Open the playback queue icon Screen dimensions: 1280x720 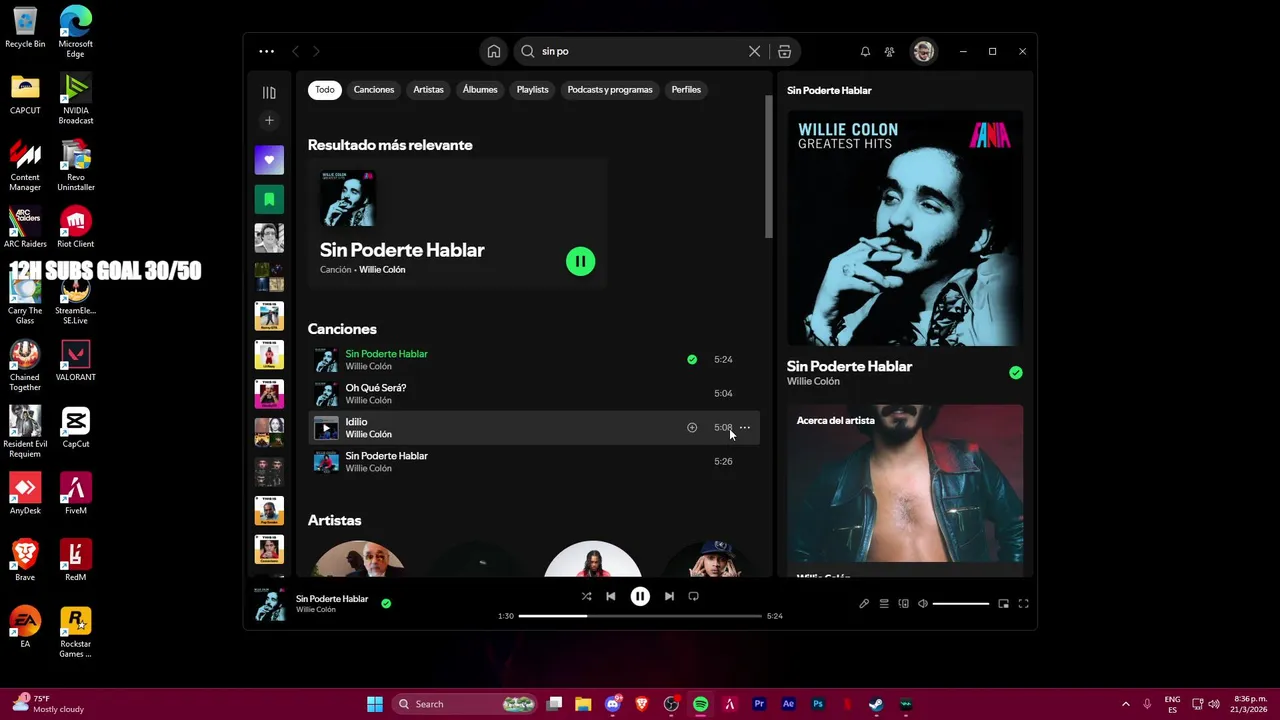click(884, 604)
